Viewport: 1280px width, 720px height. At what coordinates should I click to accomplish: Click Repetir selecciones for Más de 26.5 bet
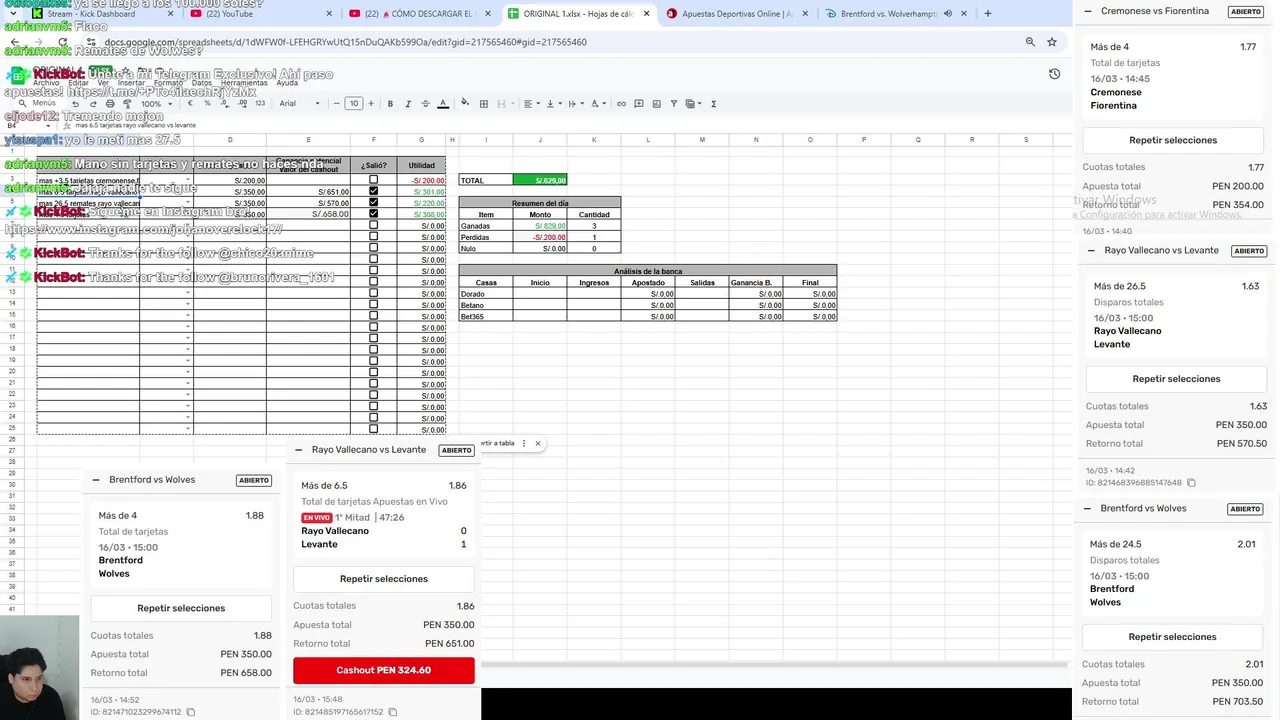click(1176, 379)
